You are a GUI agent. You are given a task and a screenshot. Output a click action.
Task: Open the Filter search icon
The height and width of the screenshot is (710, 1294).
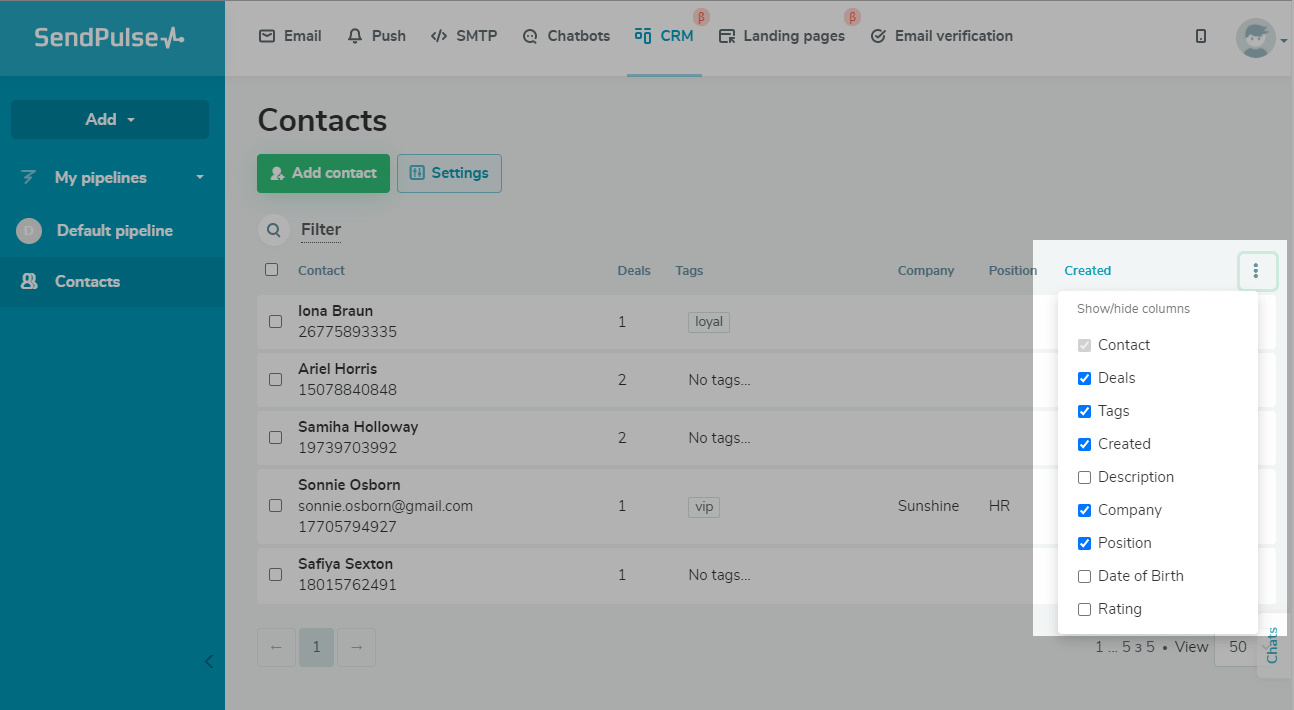coord(273,230)
